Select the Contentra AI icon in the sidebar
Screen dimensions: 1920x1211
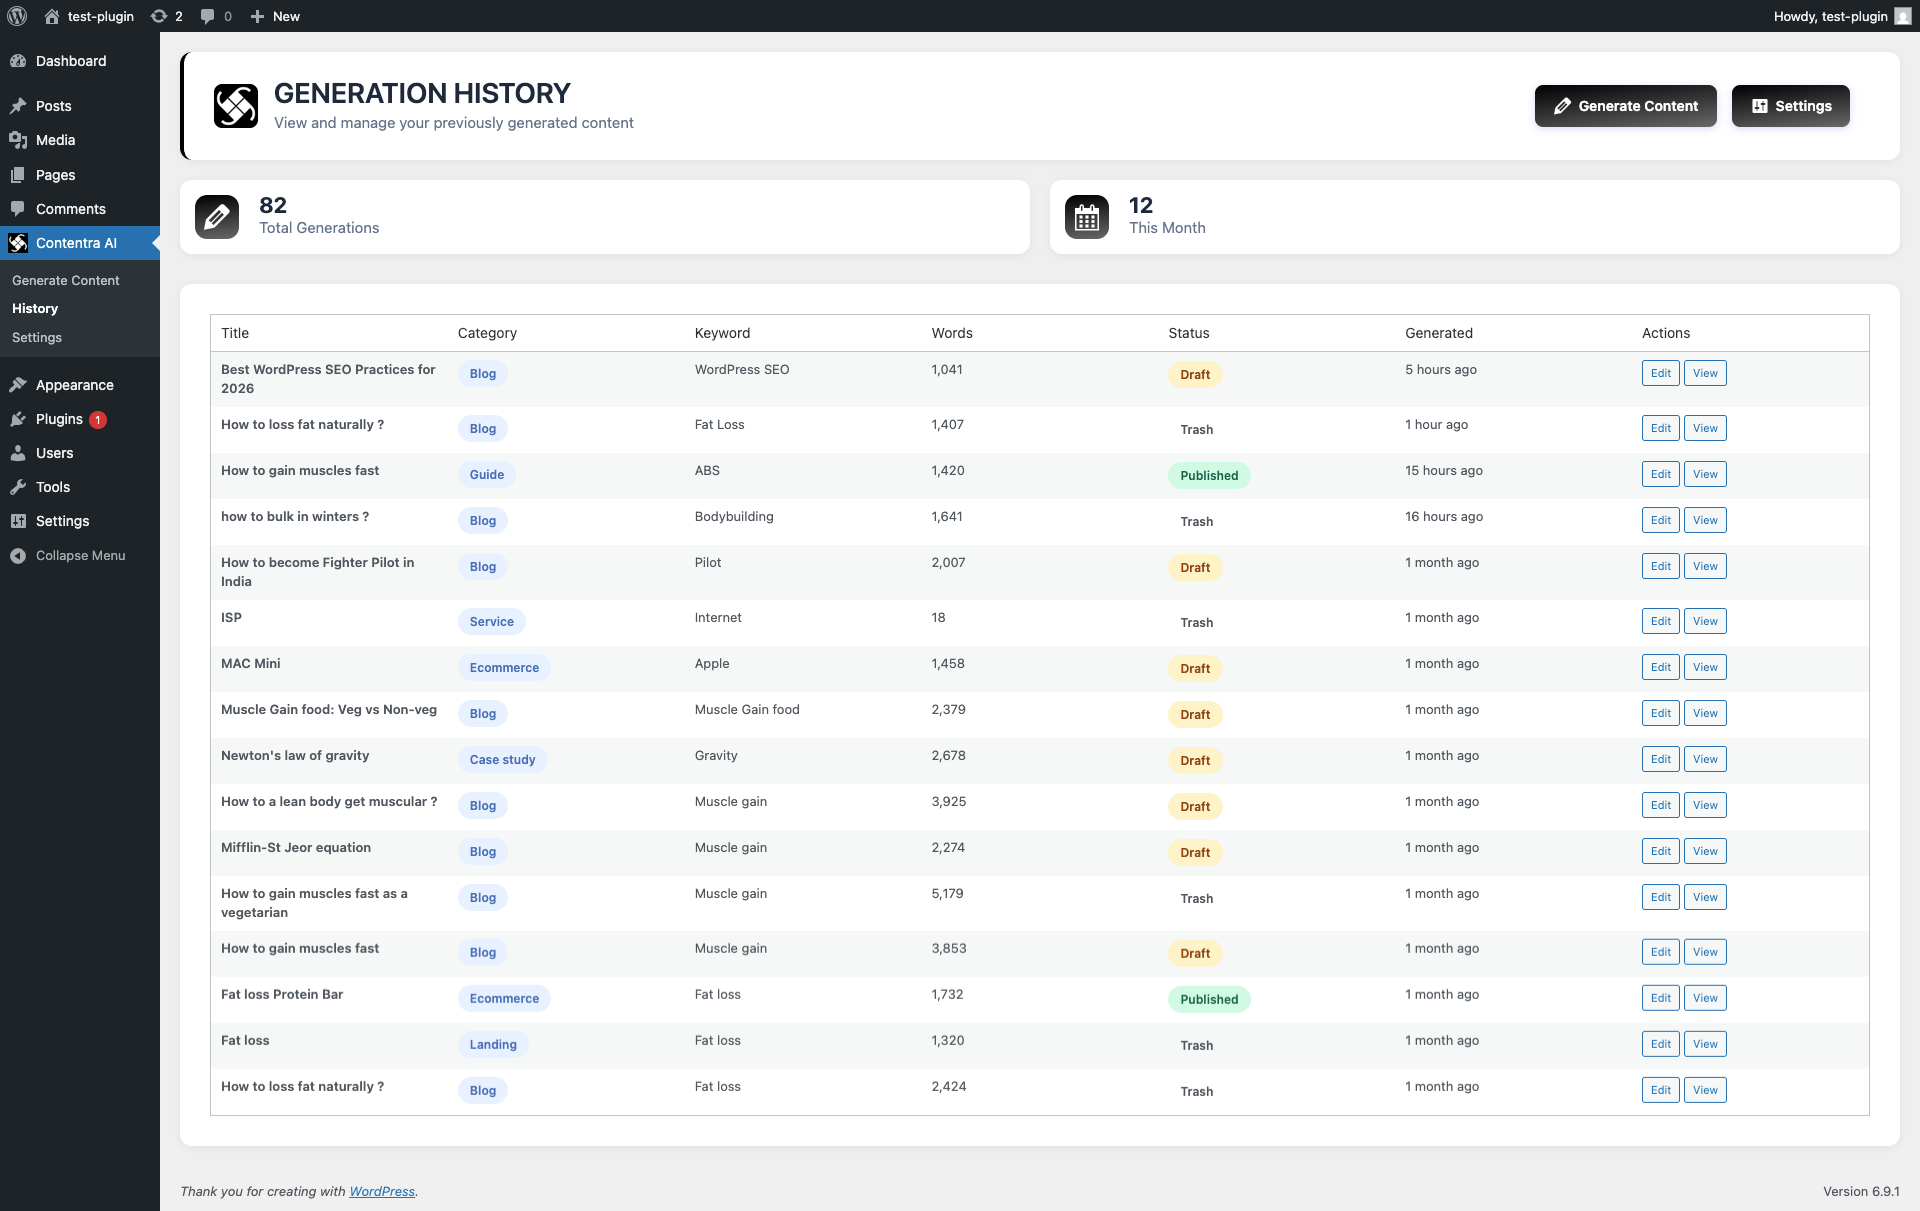pos(19,243)
